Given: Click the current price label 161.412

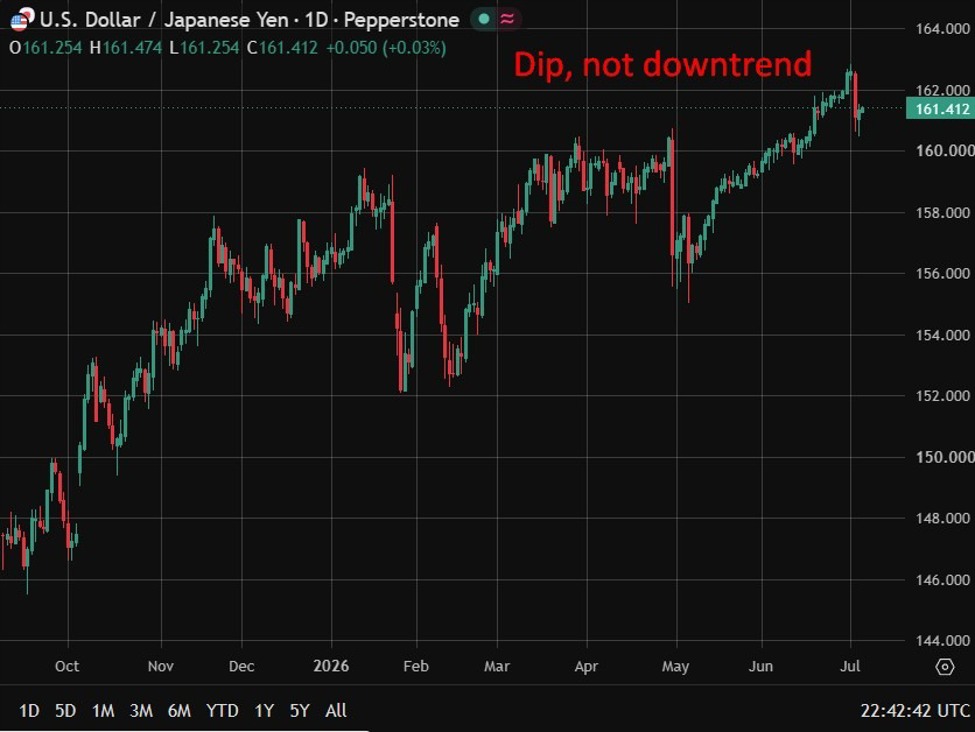Looking at the screenshot, I should pos(941,109).
